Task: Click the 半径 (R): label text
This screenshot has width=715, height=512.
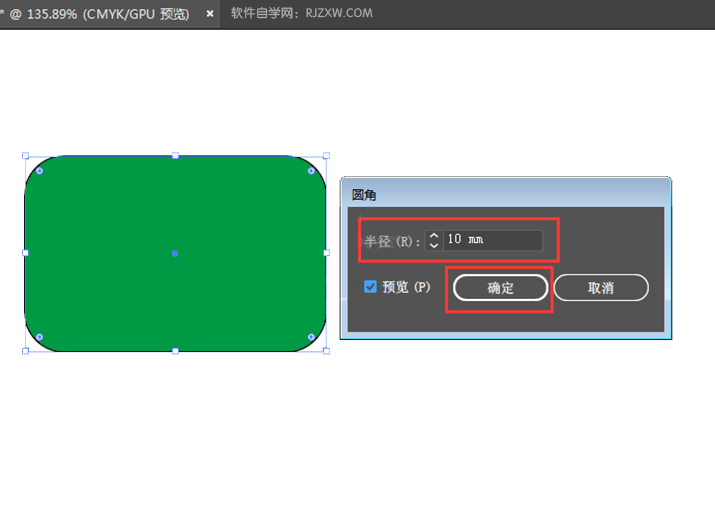Action: (392, 241)
